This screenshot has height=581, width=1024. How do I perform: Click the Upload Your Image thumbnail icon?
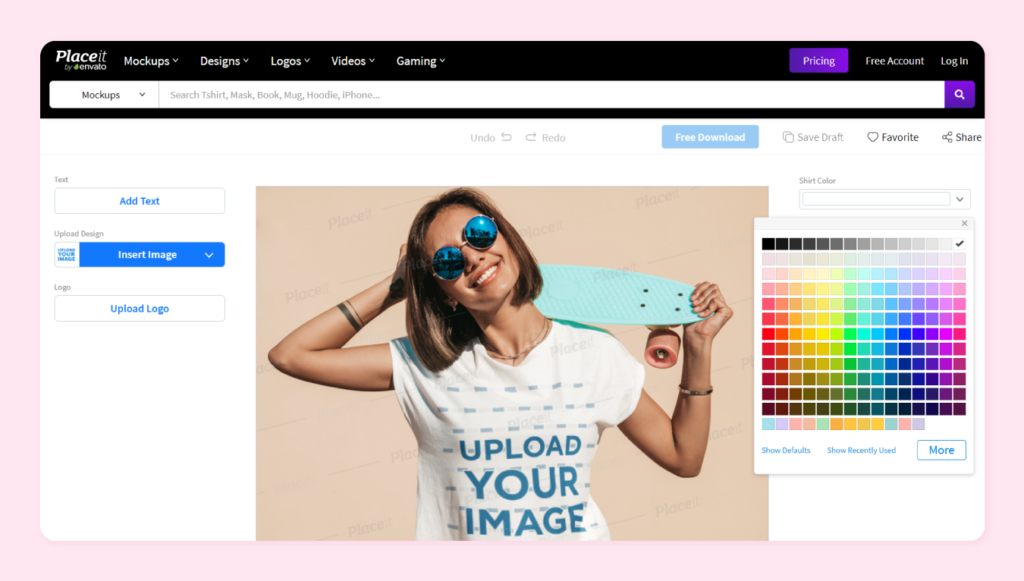67,255
